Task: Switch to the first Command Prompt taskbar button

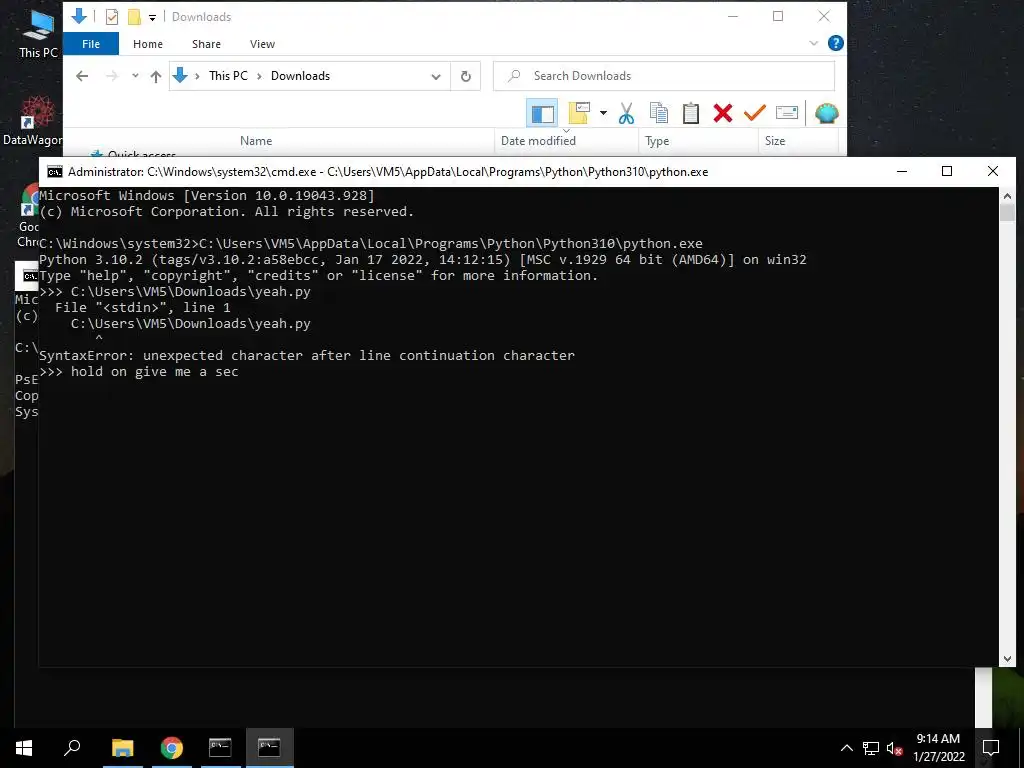Action: click(x=220, y=748)
